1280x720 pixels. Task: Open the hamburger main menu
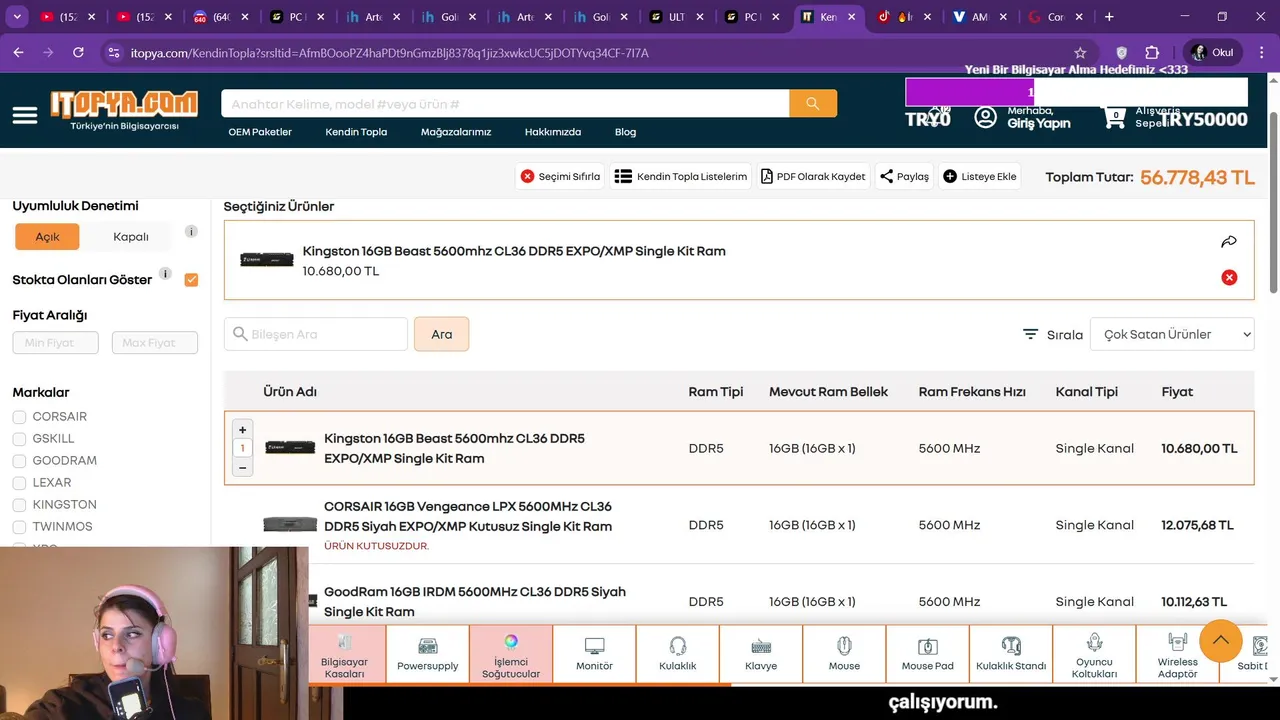click(x=25, y=115)
